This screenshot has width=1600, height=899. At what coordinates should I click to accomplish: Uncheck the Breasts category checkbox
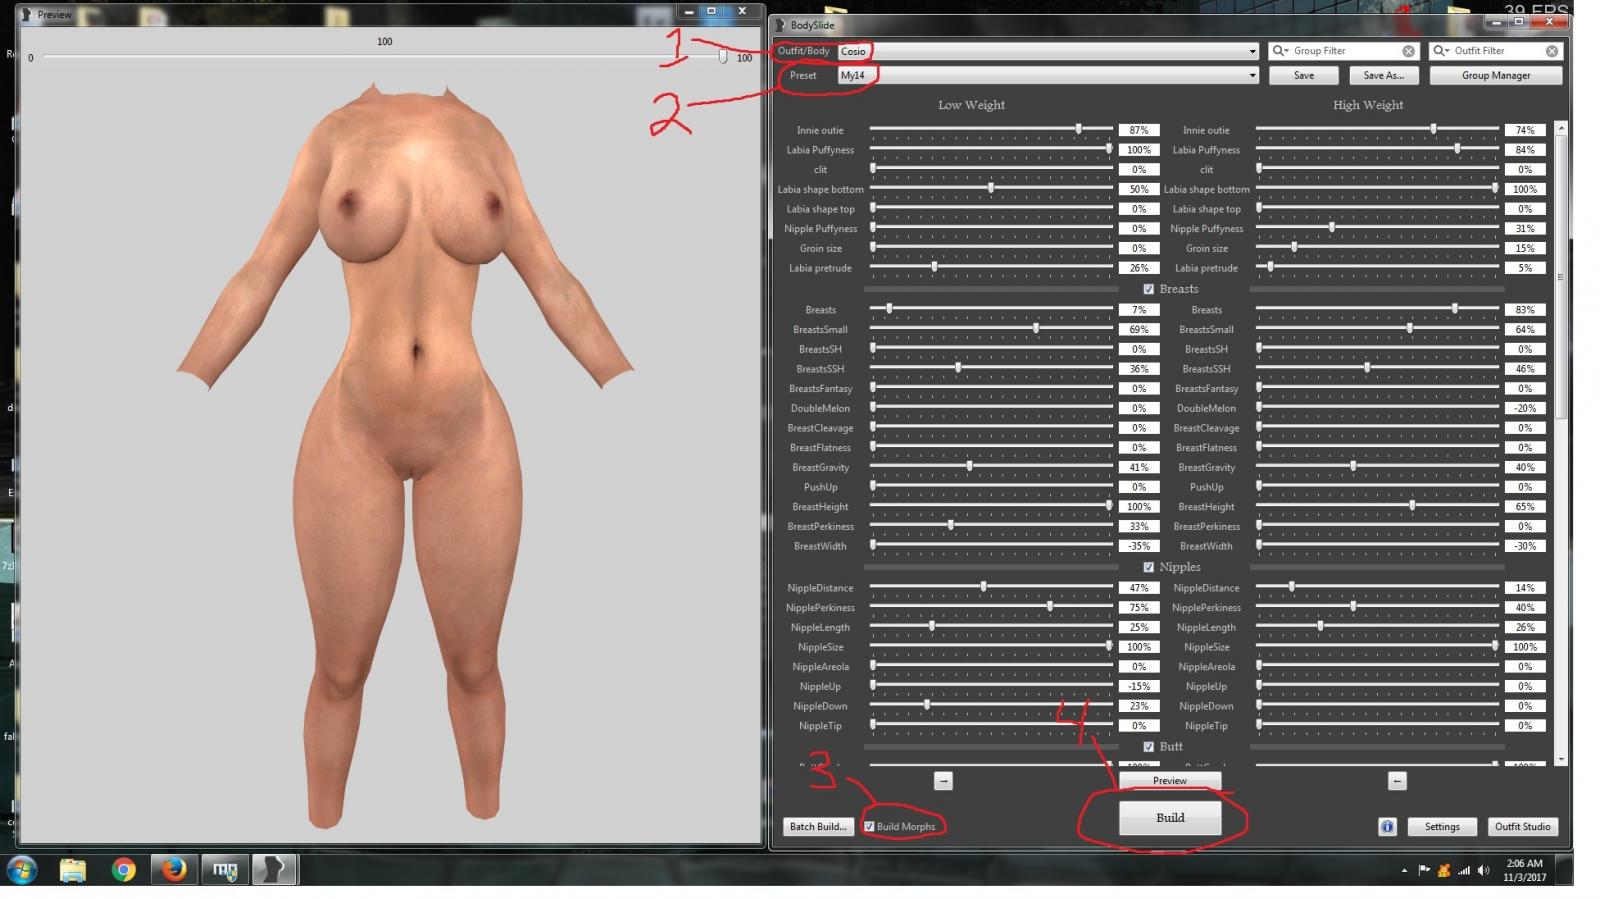(1148, 289)
